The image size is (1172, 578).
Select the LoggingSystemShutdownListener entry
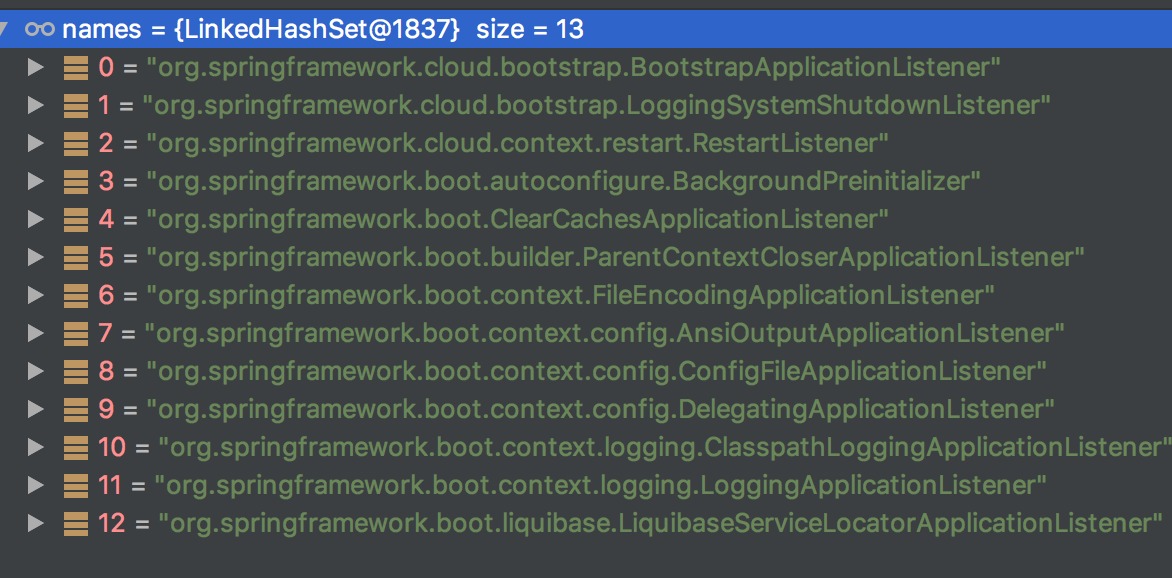pos(596,106)
